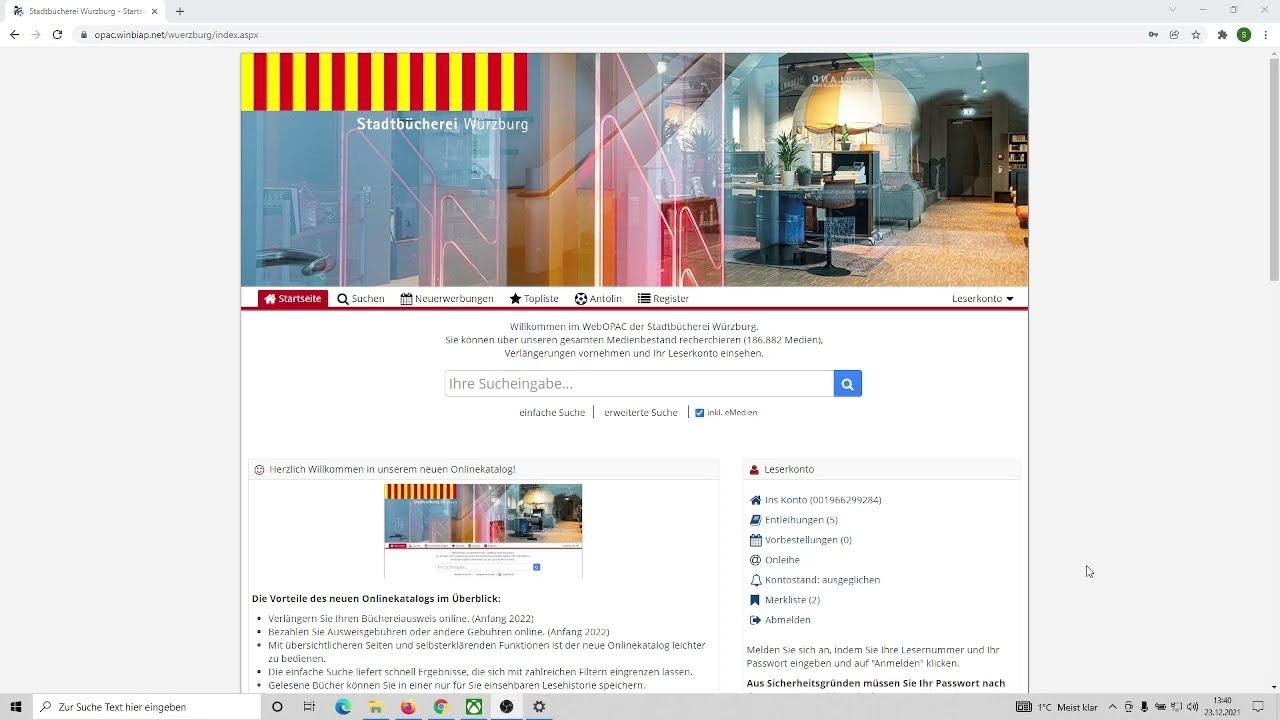Click the home icon beside Ins Konto
The width and height of the screenshot is (1280, 720).
(x=755, y=500)
